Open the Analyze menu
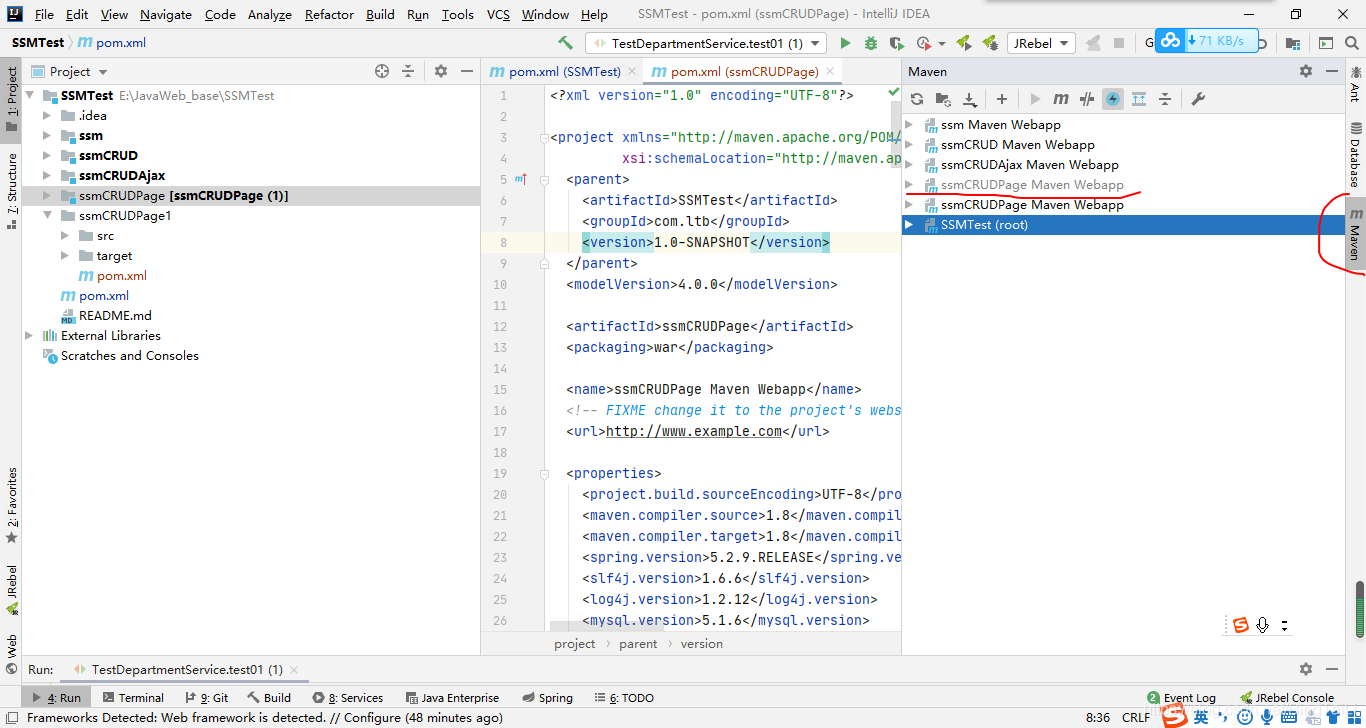Image resolution: width=1366 pixels, height=728 pixels. [x=269, y=14]
